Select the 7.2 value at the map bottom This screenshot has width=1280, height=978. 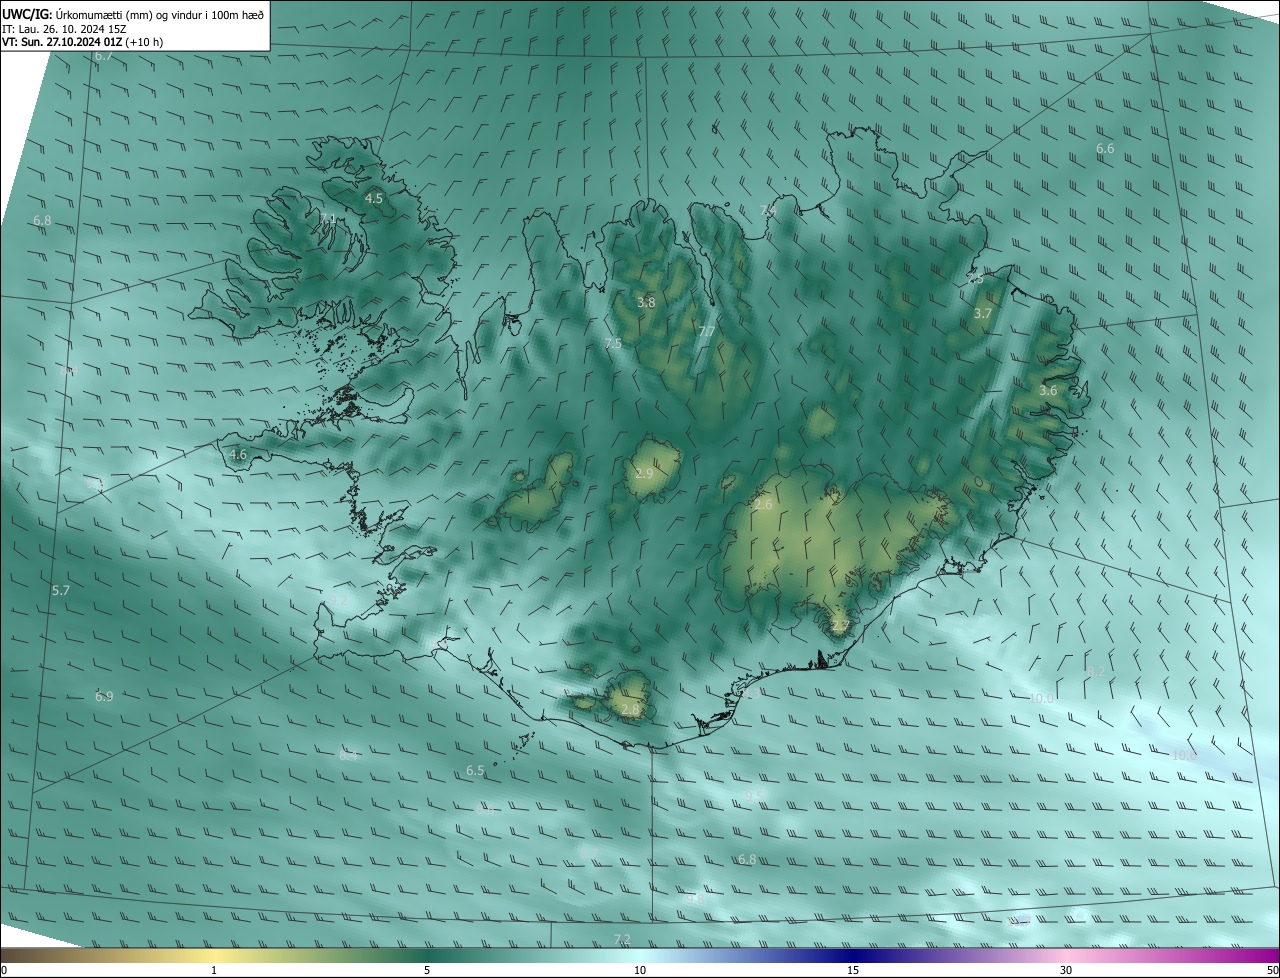622,938
